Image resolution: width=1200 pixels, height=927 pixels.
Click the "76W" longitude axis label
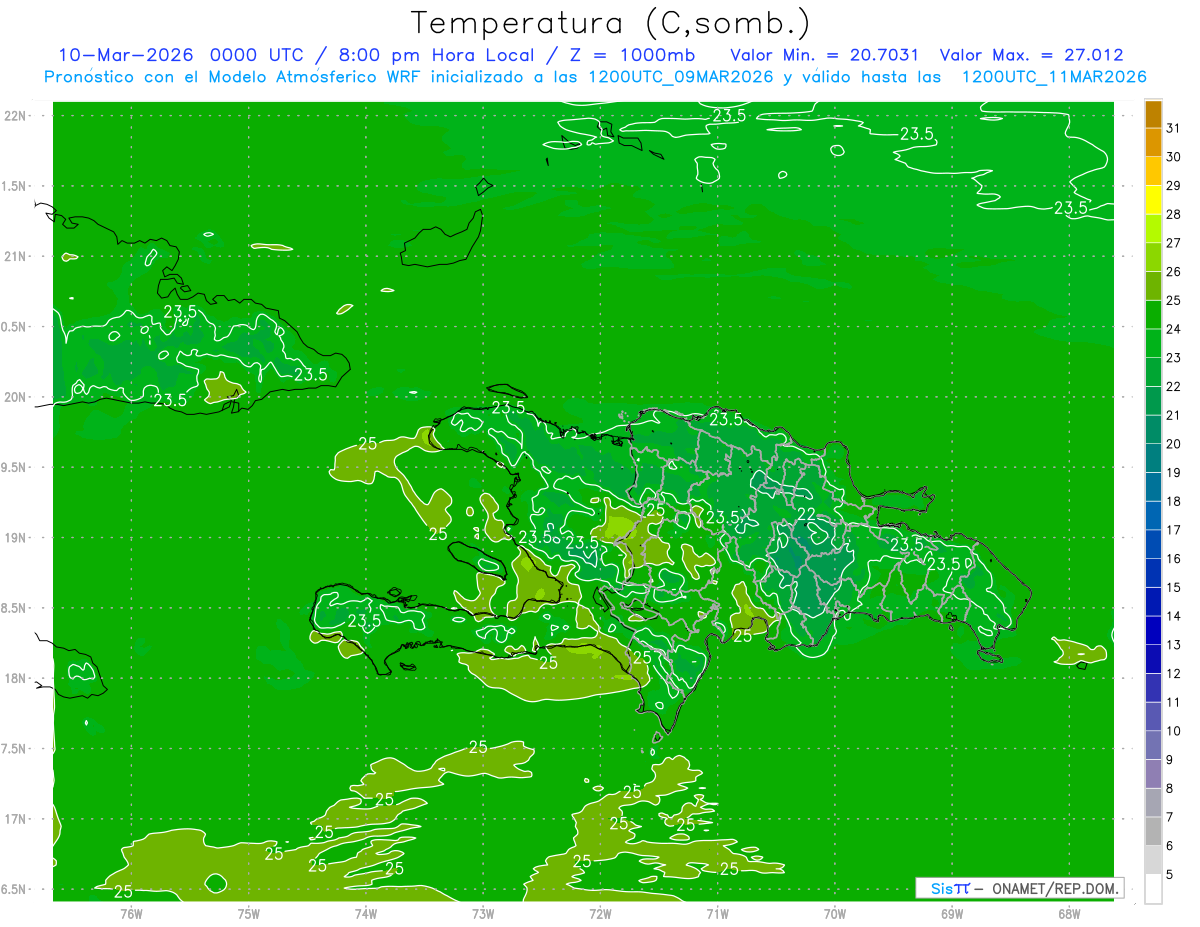(x=131, y=912)
